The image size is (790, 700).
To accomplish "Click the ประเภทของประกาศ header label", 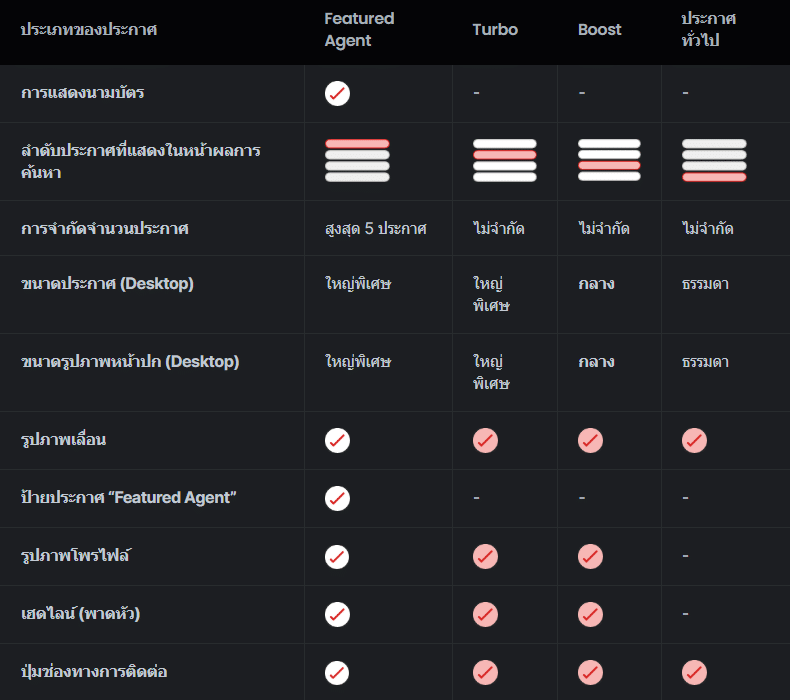I will pyautogui.click(x=89, y=30).
